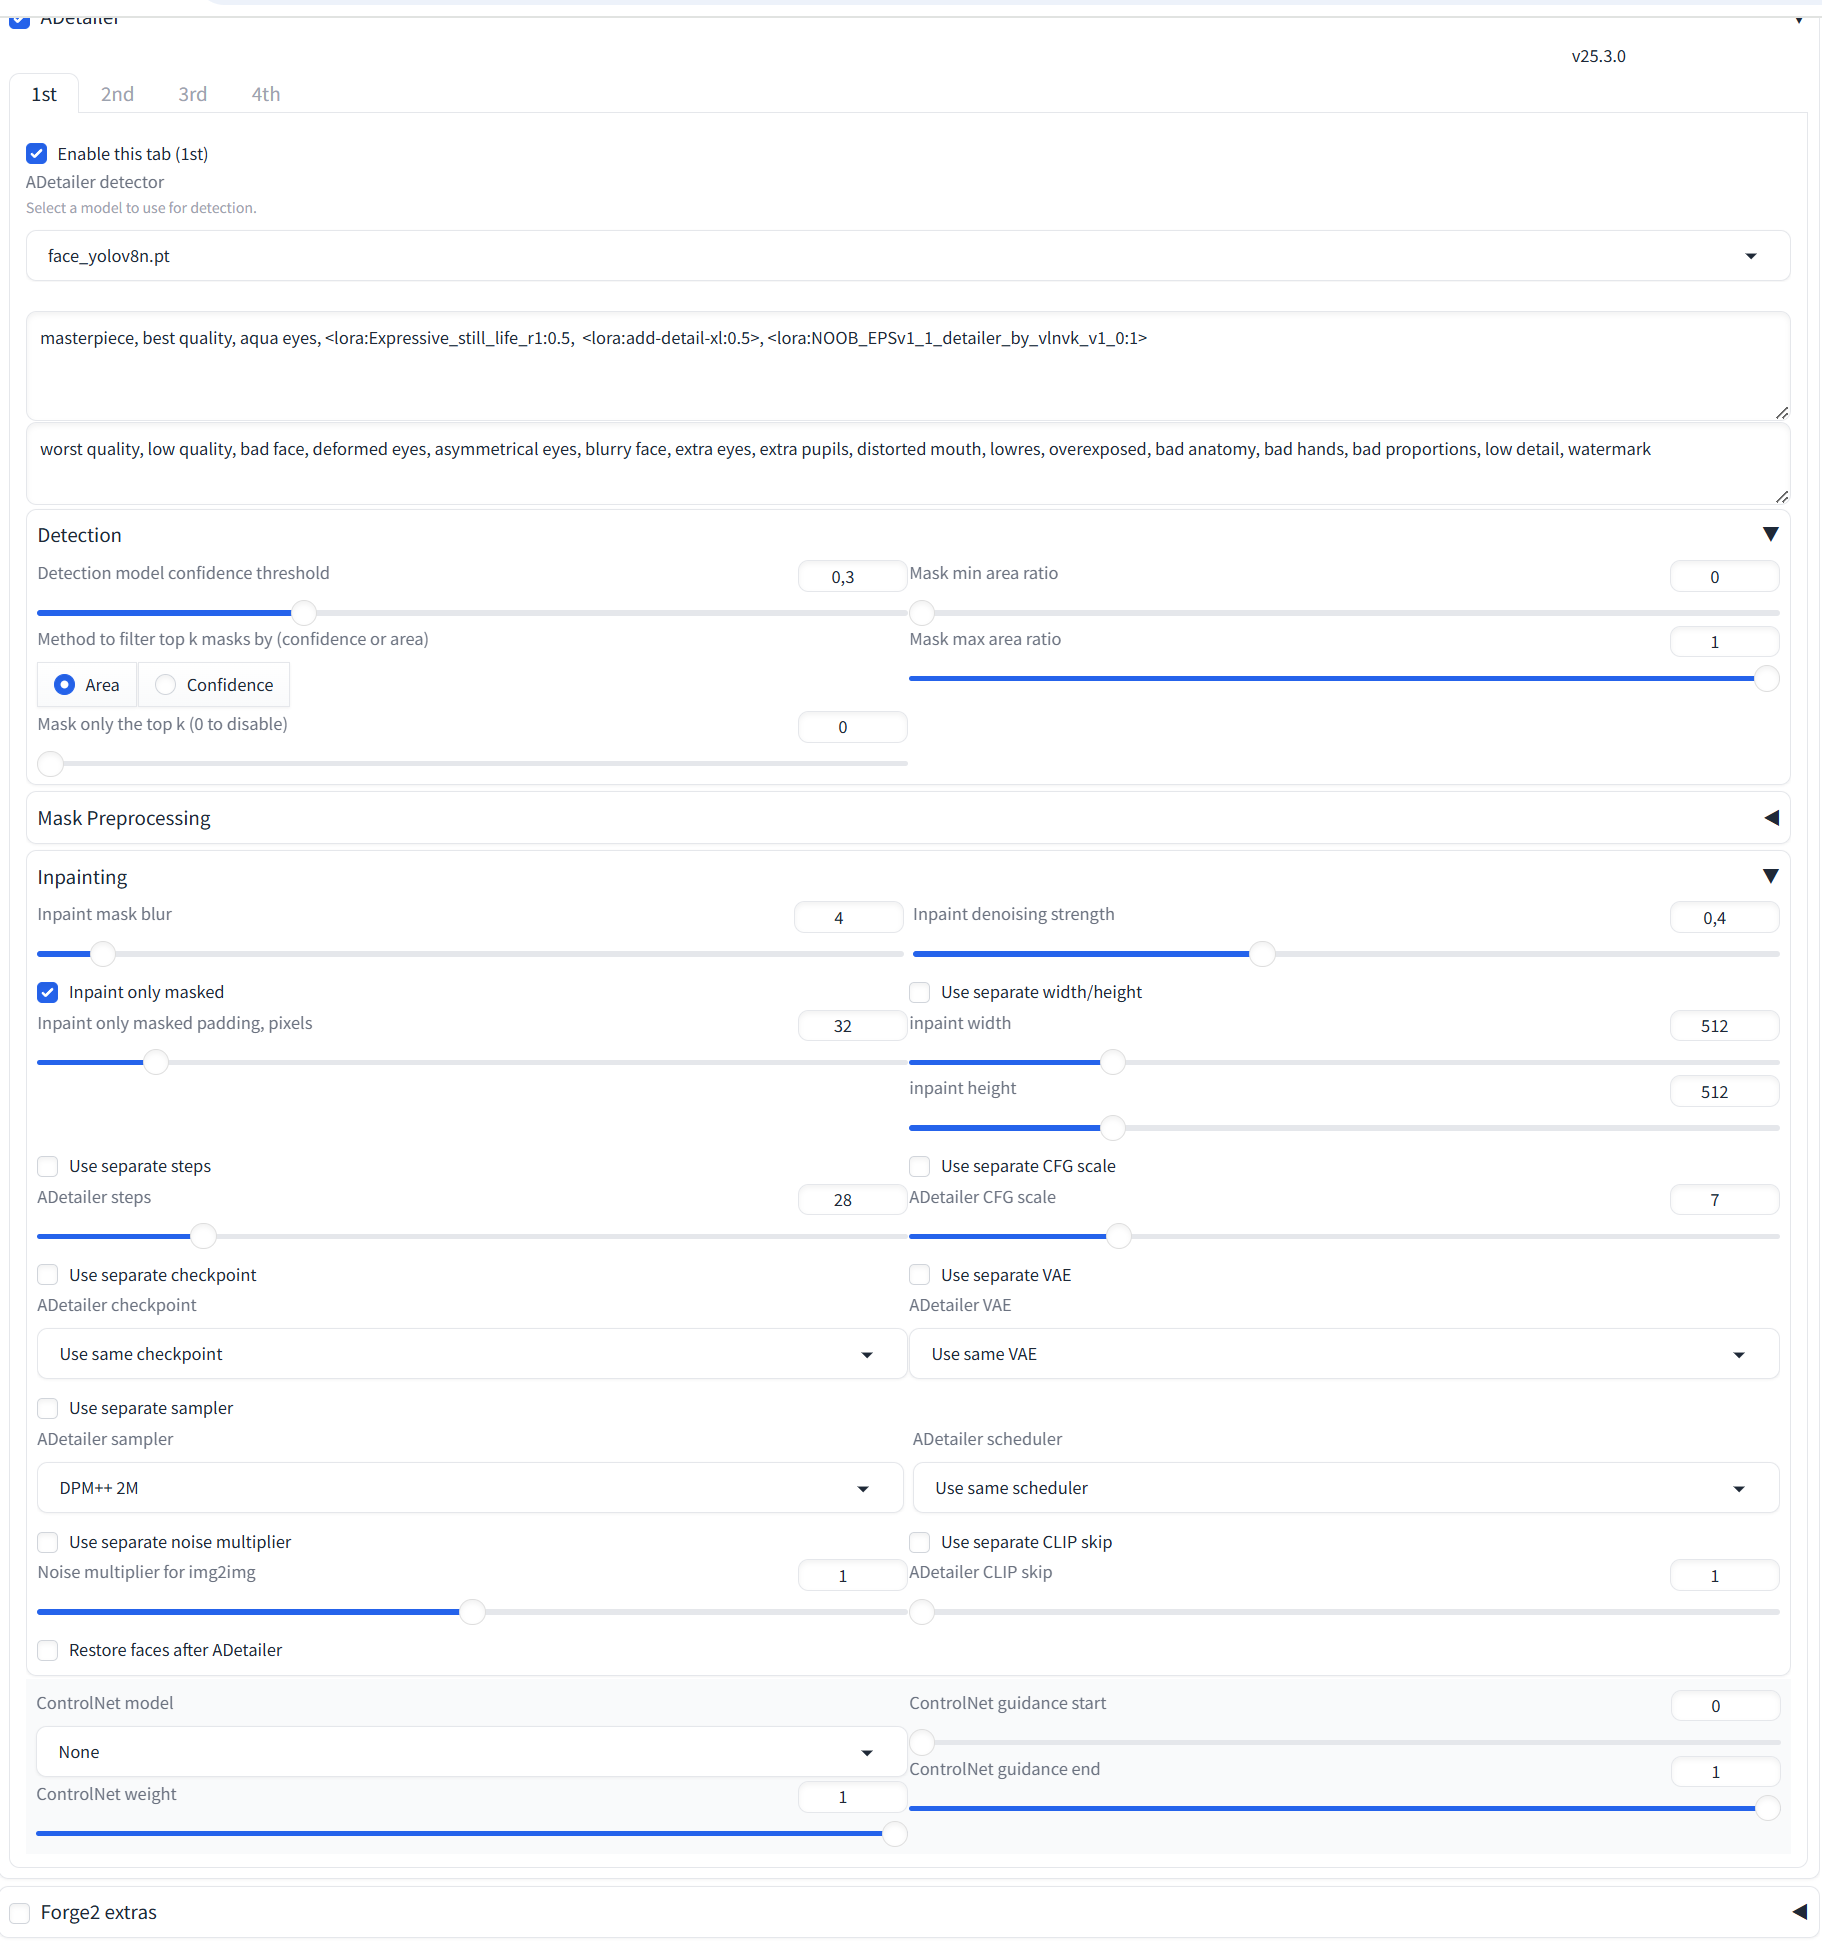Collapse the Inpainting section triangle
Screen dimensions: 1822x1941
[x=1770, y=876]
